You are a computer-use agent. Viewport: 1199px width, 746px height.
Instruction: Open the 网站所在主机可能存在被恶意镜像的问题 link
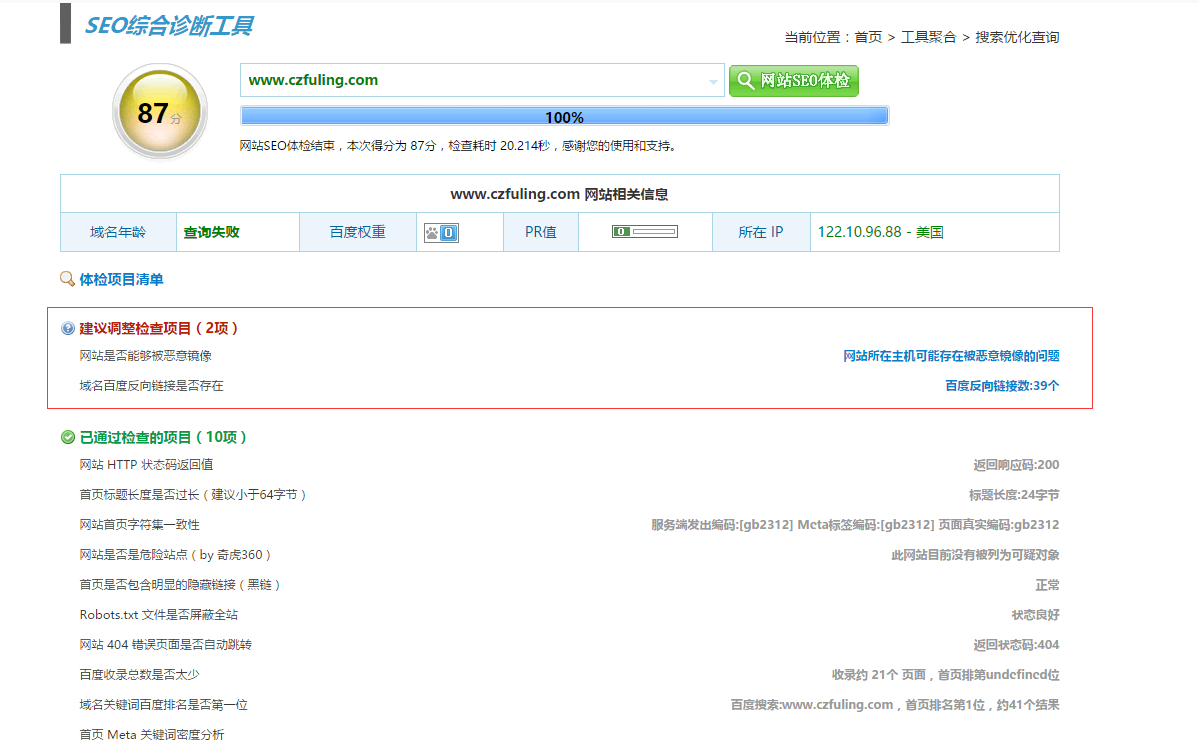pos(951,356)
